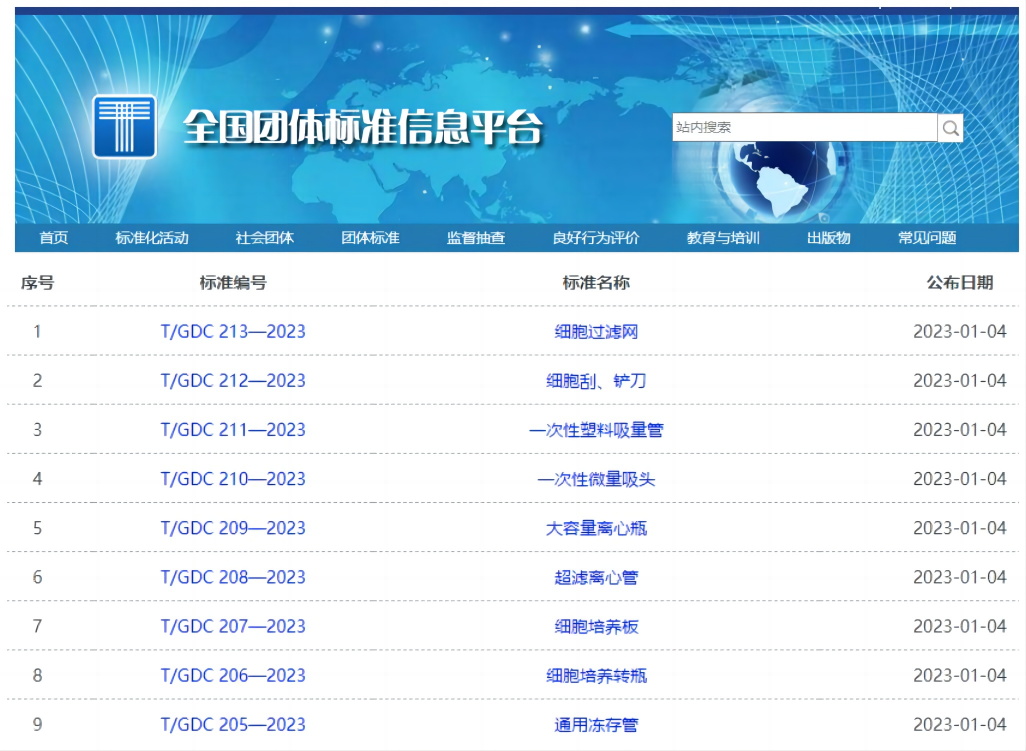Viewport: 1026px width, 751px height.
Task: Click the platform logo icon
Action: click(x=124, y=124)
